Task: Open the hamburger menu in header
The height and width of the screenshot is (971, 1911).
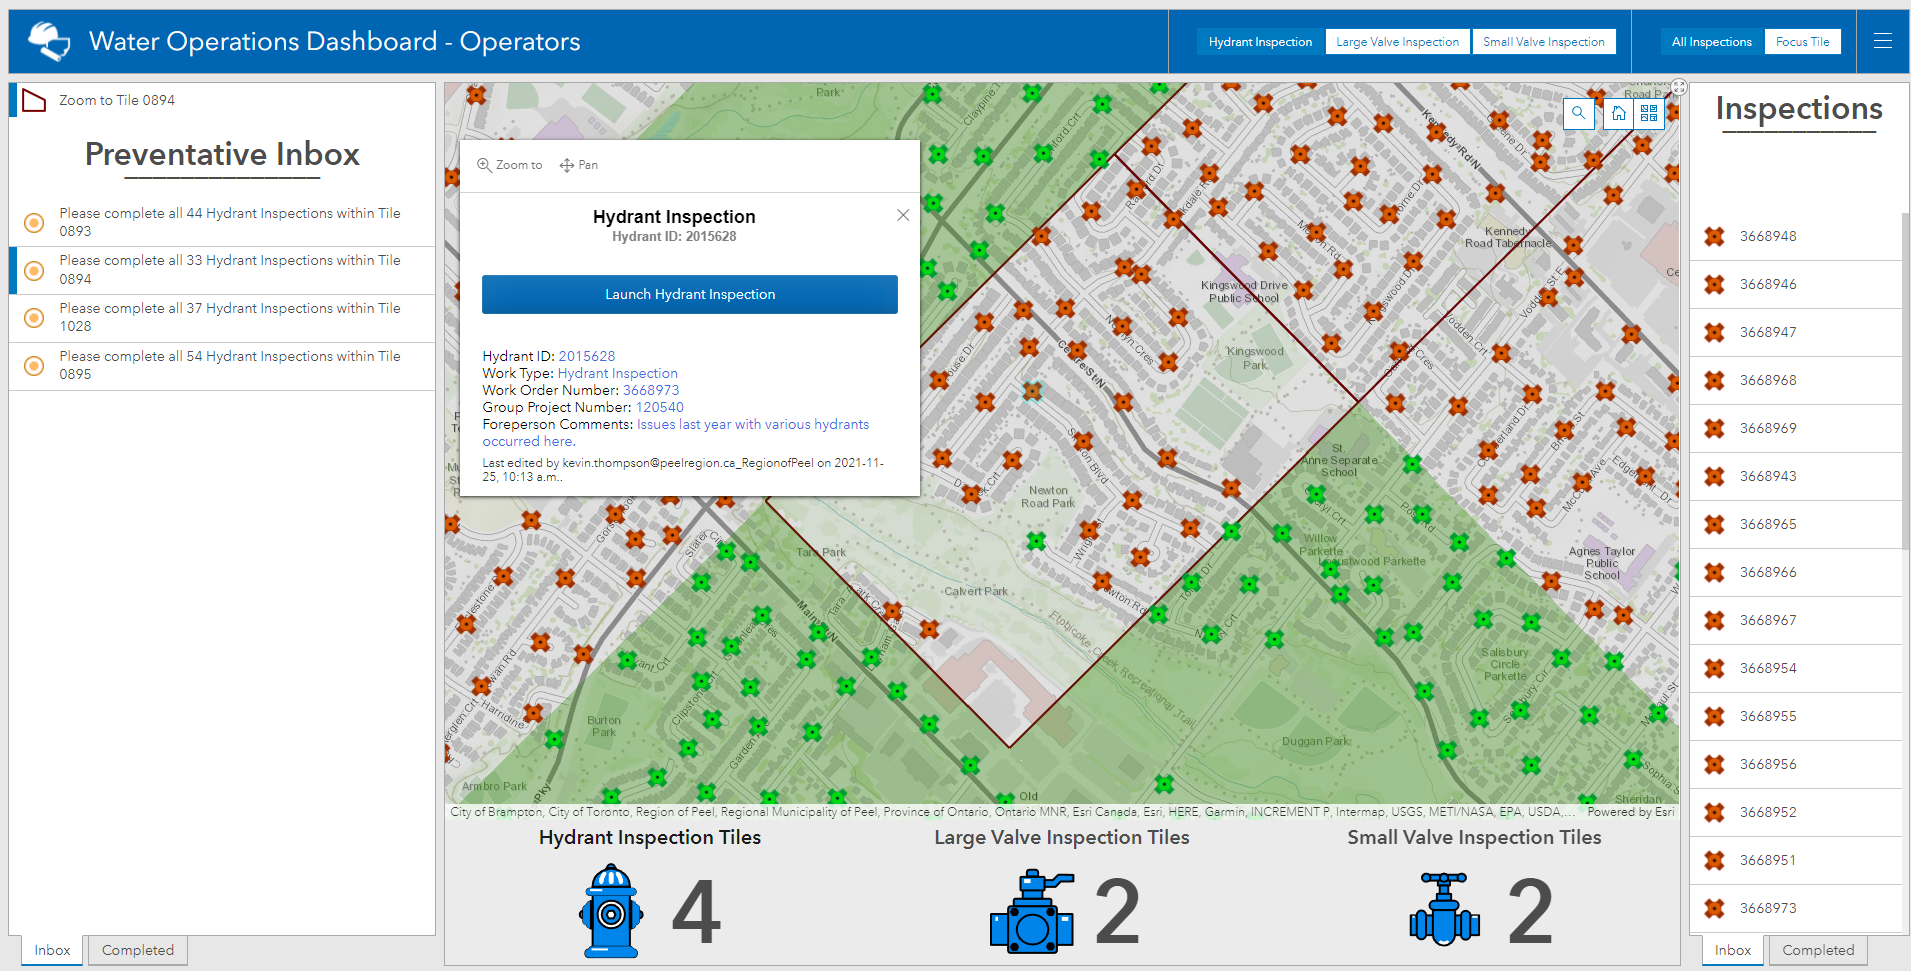Action: coord(1883,41)
